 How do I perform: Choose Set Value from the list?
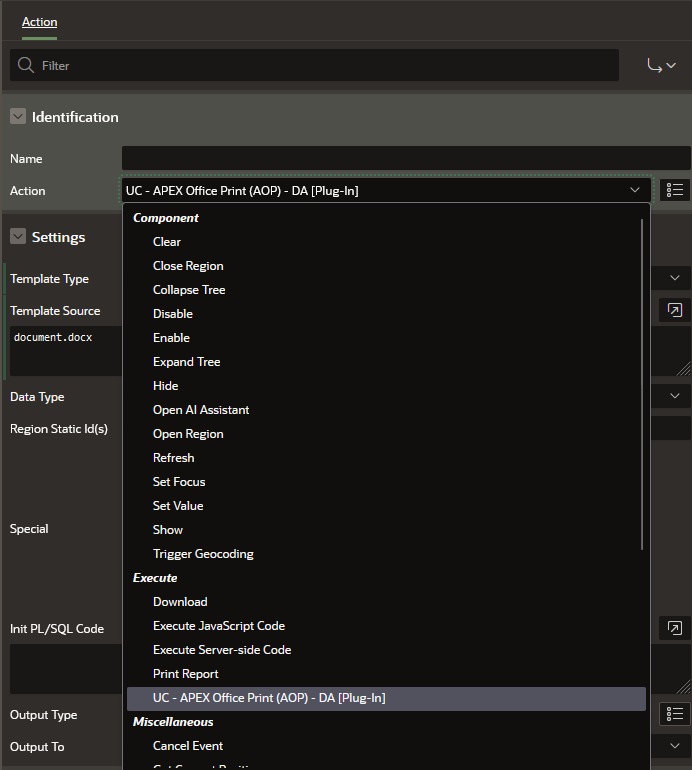pos(178,506)
